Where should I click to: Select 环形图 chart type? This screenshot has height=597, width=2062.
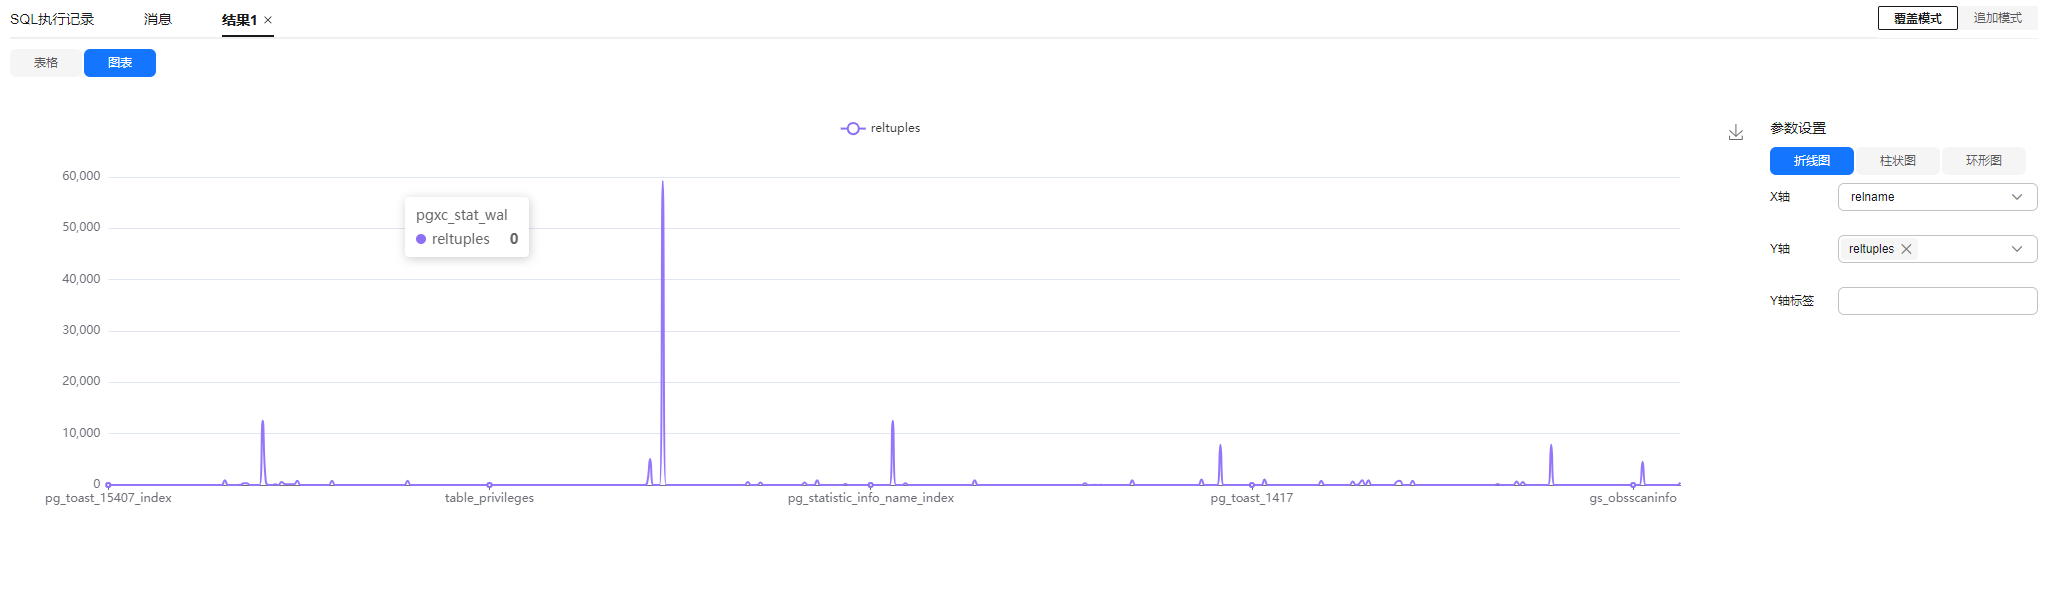[1983, 161]
